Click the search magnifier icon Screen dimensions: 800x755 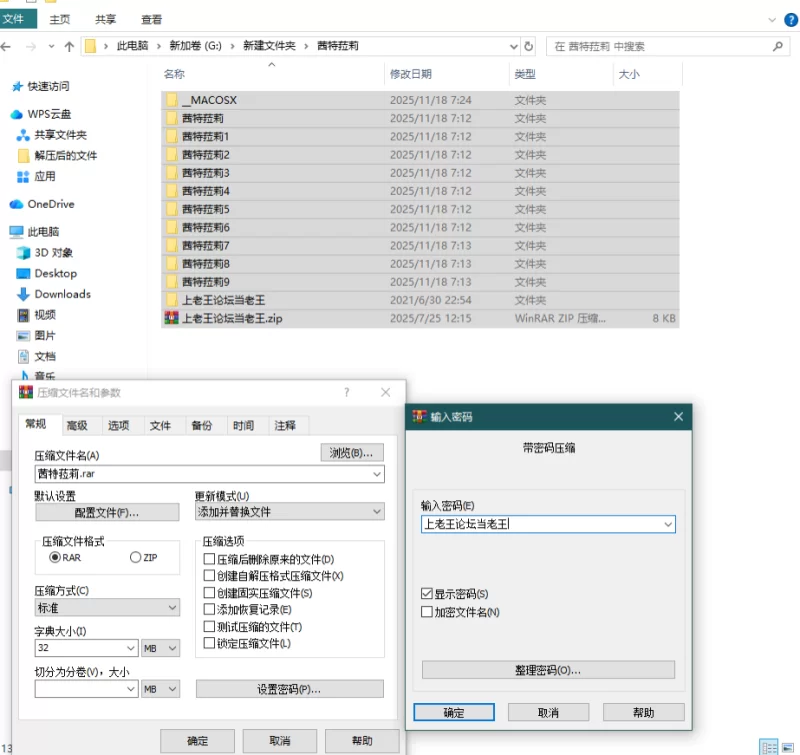click(x=778, y=46)
